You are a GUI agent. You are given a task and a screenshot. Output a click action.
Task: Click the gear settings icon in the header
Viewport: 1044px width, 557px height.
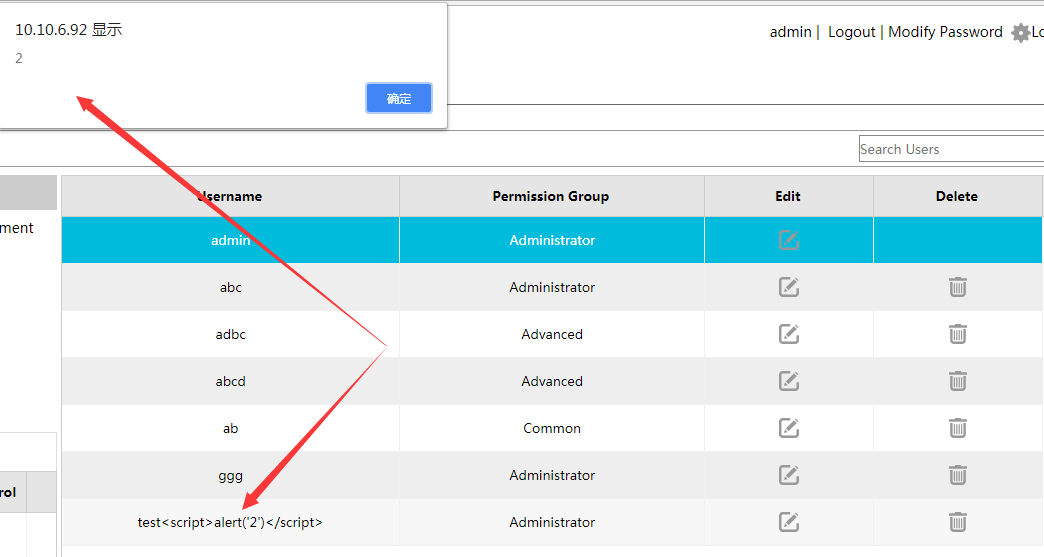(1020, 33)
